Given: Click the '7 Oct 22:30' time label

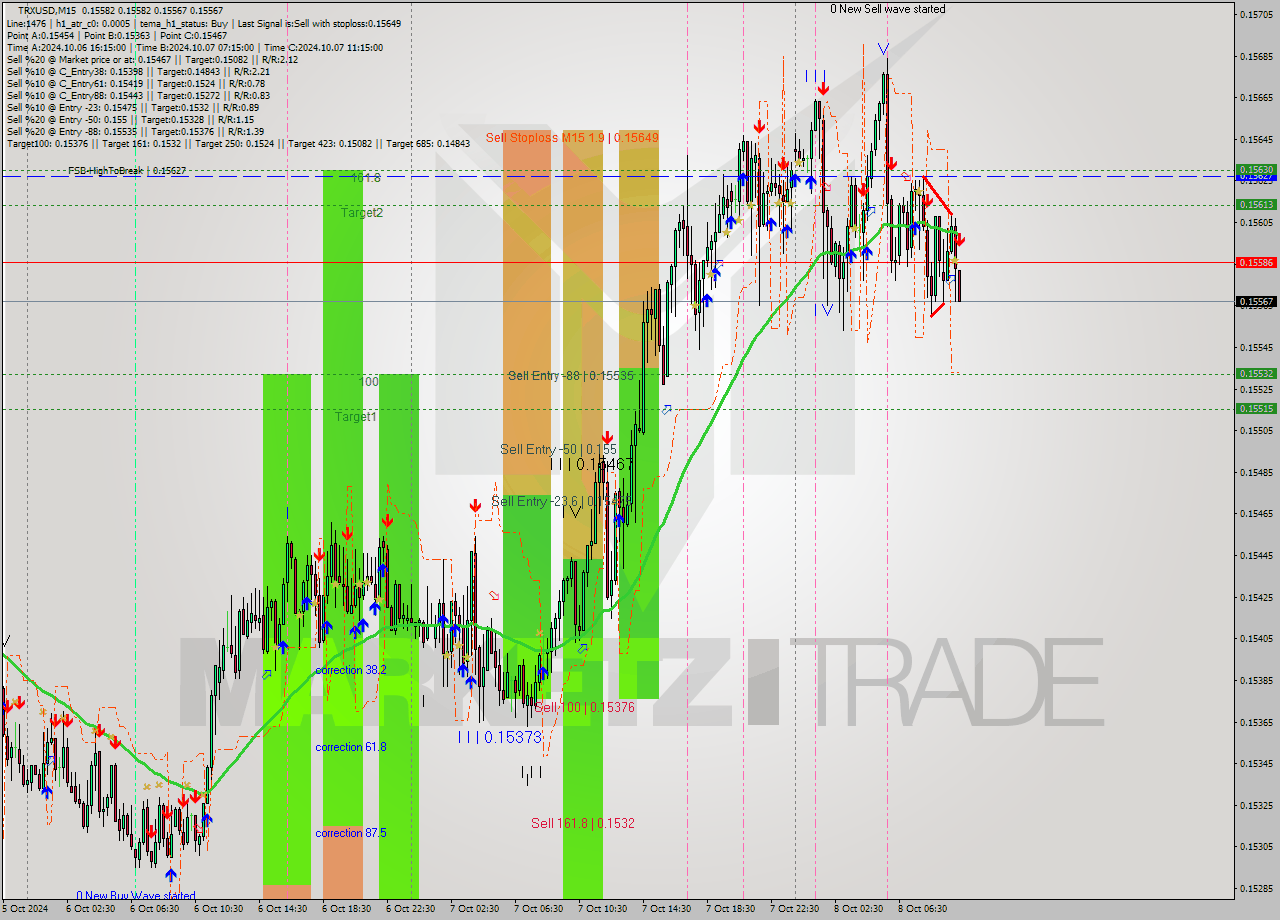Looking at the screenshot, I should tap(794, 909).
